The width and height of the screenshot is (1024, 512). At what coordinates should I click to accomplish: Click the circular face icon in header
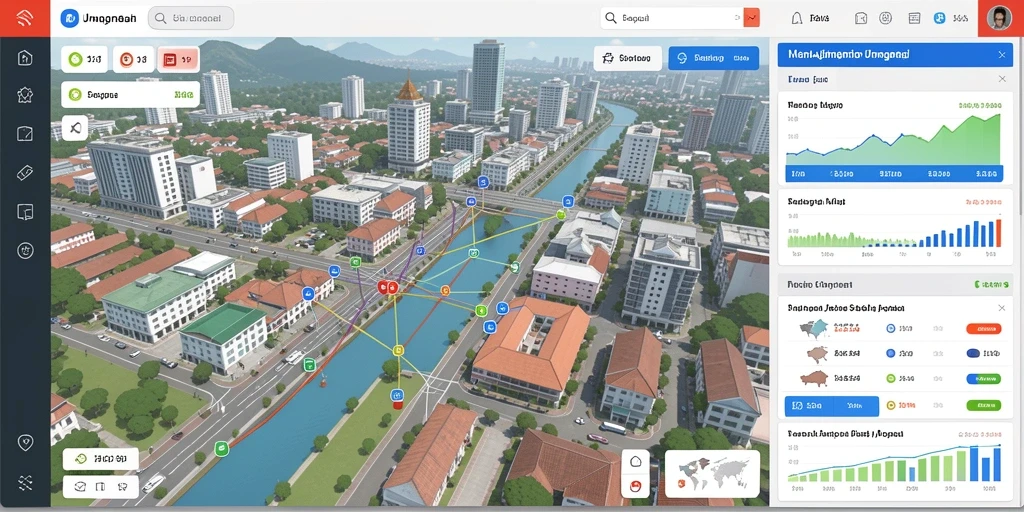click(886, 18)
